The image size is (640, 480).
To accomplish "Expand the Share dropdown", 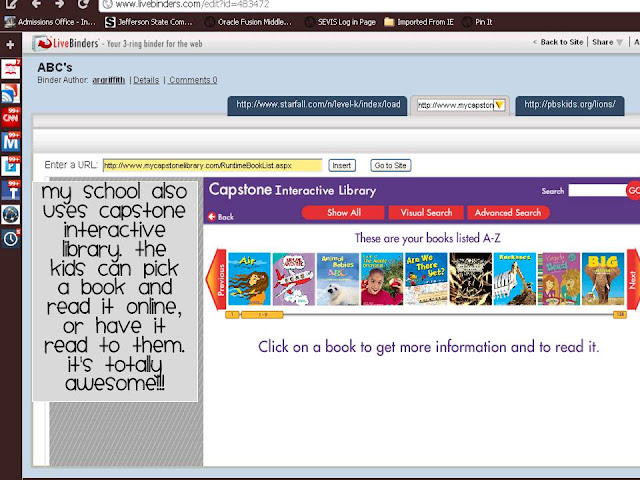I will [x=607, y=42].
